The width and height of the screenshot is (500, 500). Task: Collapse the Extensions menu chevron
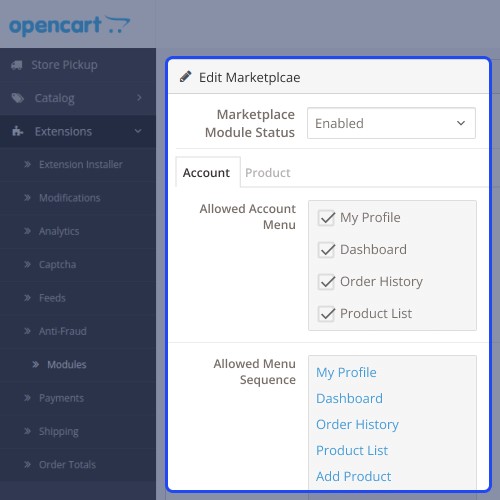(x=138, y=131)
